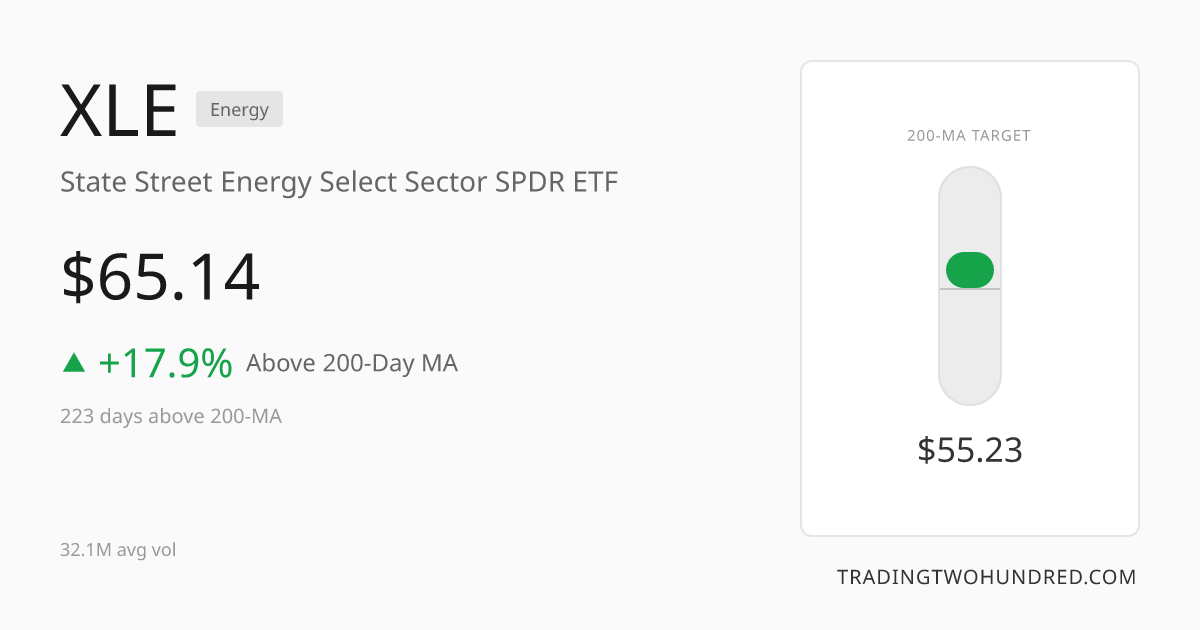The height and width of the screenshot is (630, 1200).
Task: Click the gray midline of the gauge
Action: 970,289
